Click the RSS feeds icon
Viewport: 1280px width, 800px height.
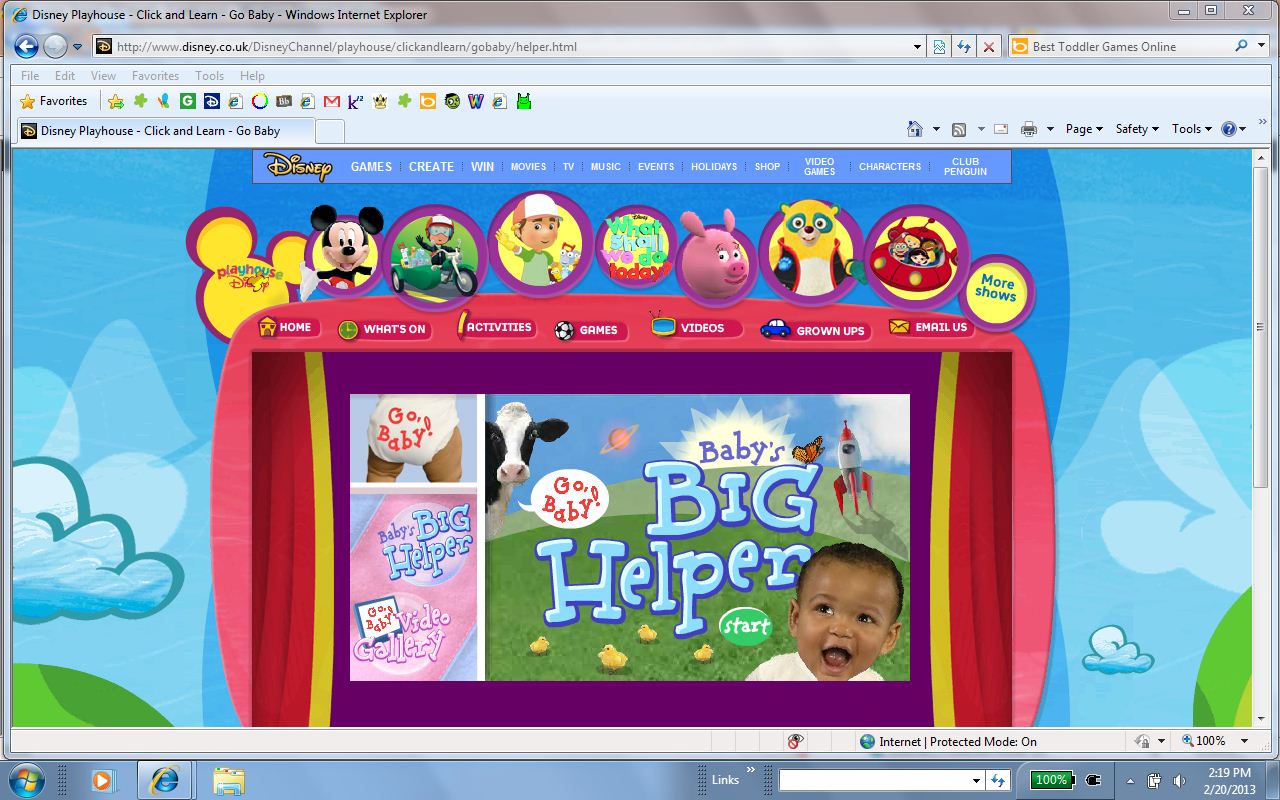pyautogui.click(x=959, y=129)
